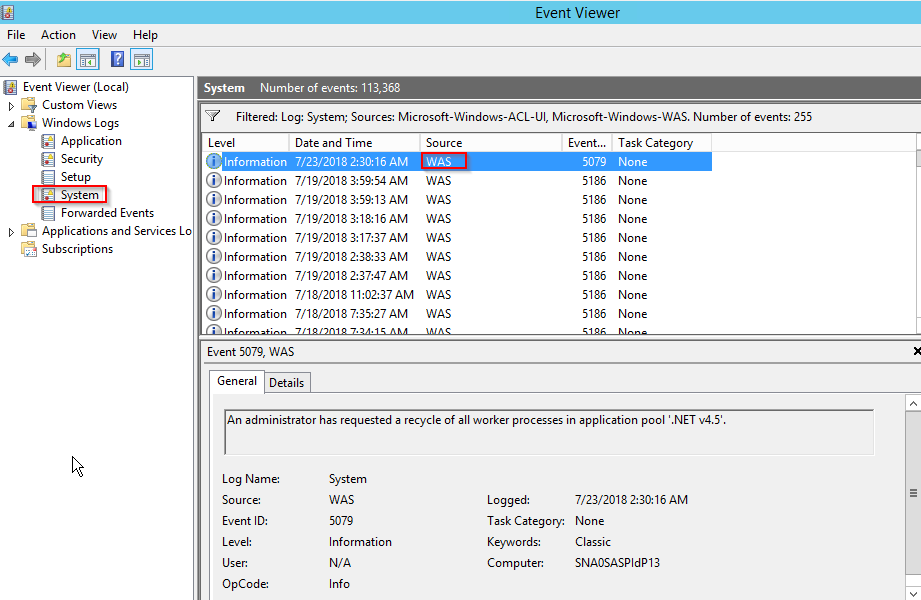Select the event at 7/19/2018 3:18:16 AM
The height and width of the screenshot is (600, 921).
click(x=457, y=219)
